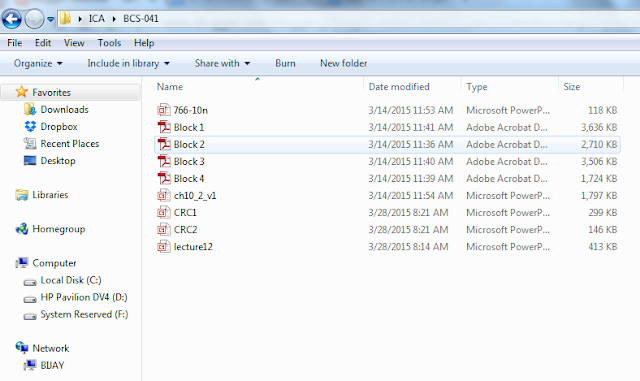Click the greyed Forward arrow button
This screenshot has height=381, width=640.
pyautogui.click(x=34, y=19)
